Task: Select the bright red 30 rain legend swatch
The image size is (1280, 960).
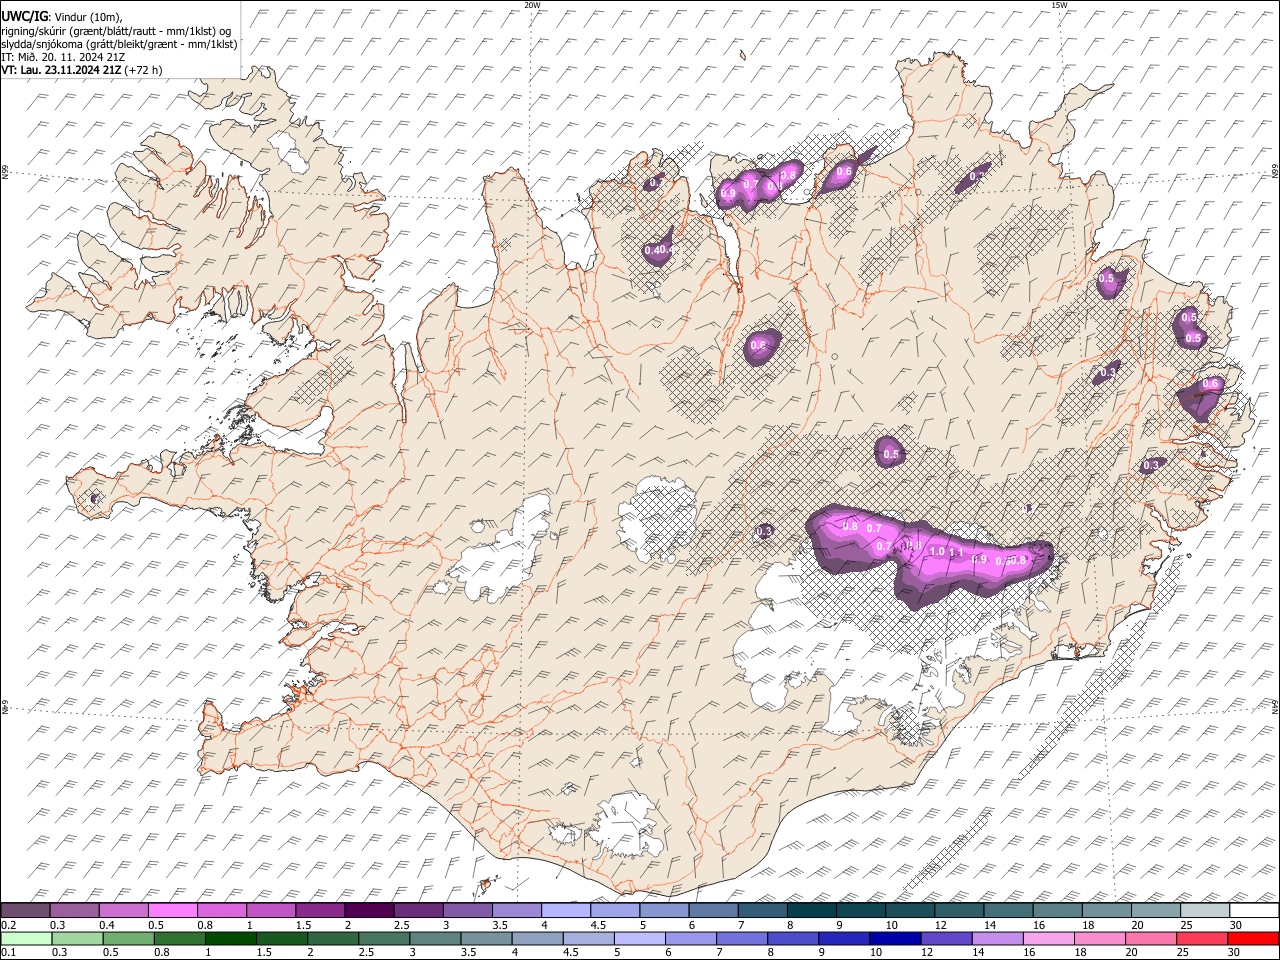Action: 1253,938
